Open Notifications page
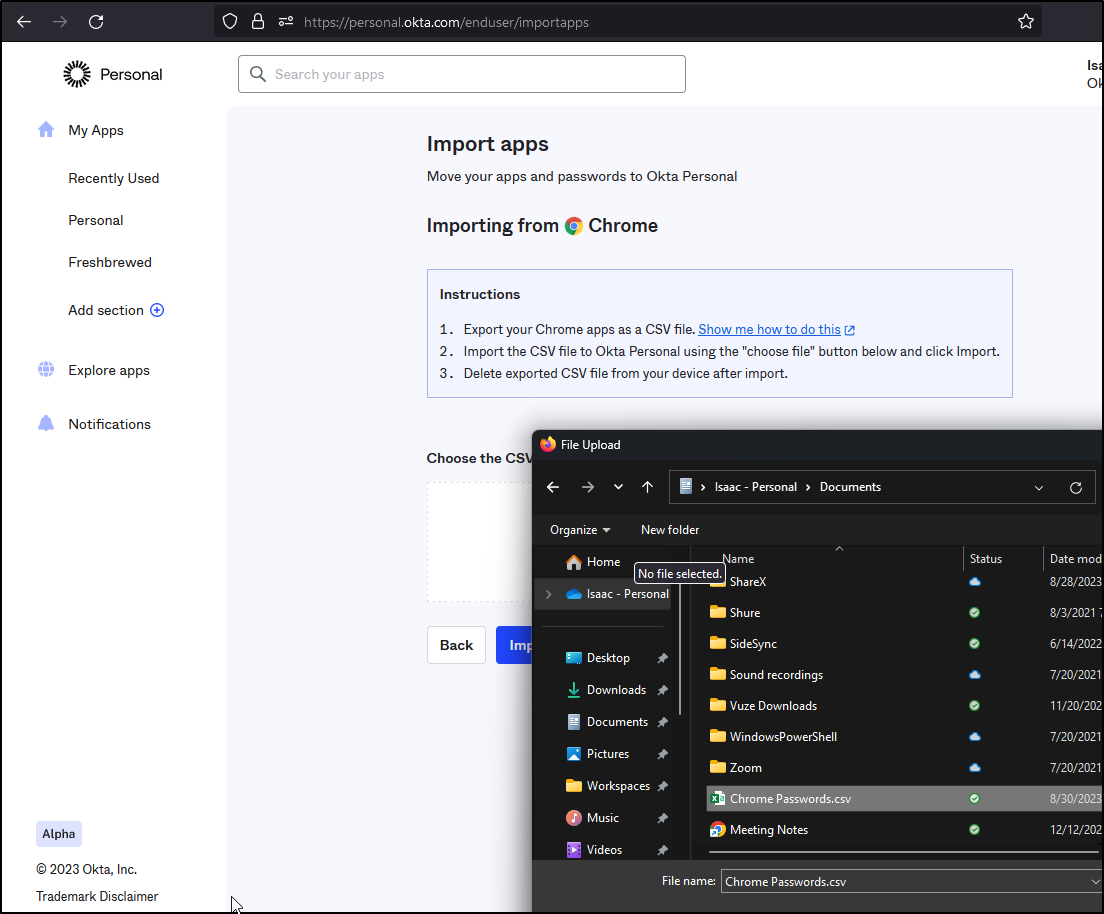 (x=109, y=424)
